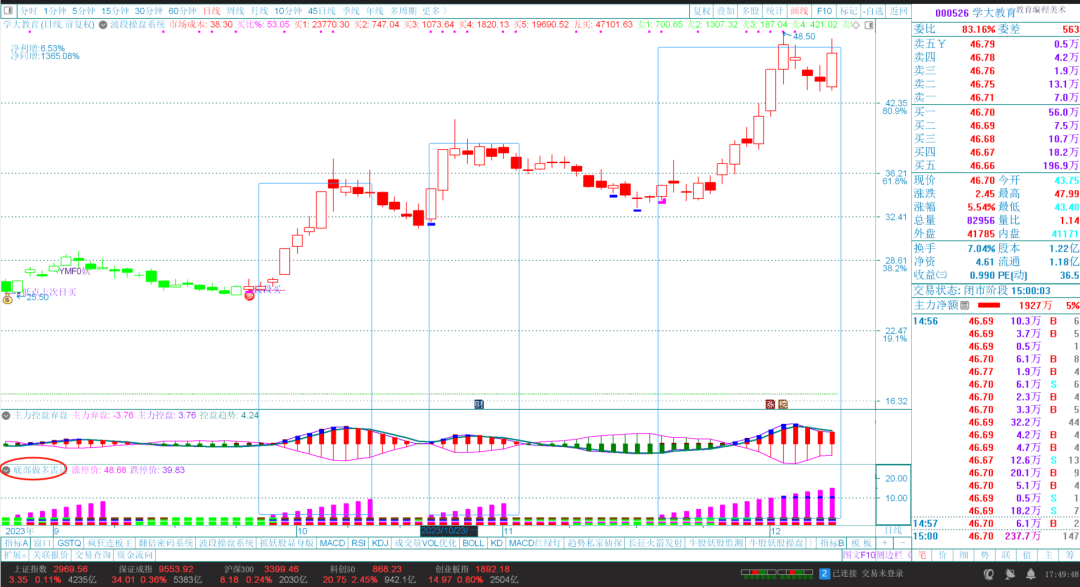The width and height of the screenshot is (1080, 587).
Task: Select the 笔 tab under the tick list
Action: click(922, 555)
